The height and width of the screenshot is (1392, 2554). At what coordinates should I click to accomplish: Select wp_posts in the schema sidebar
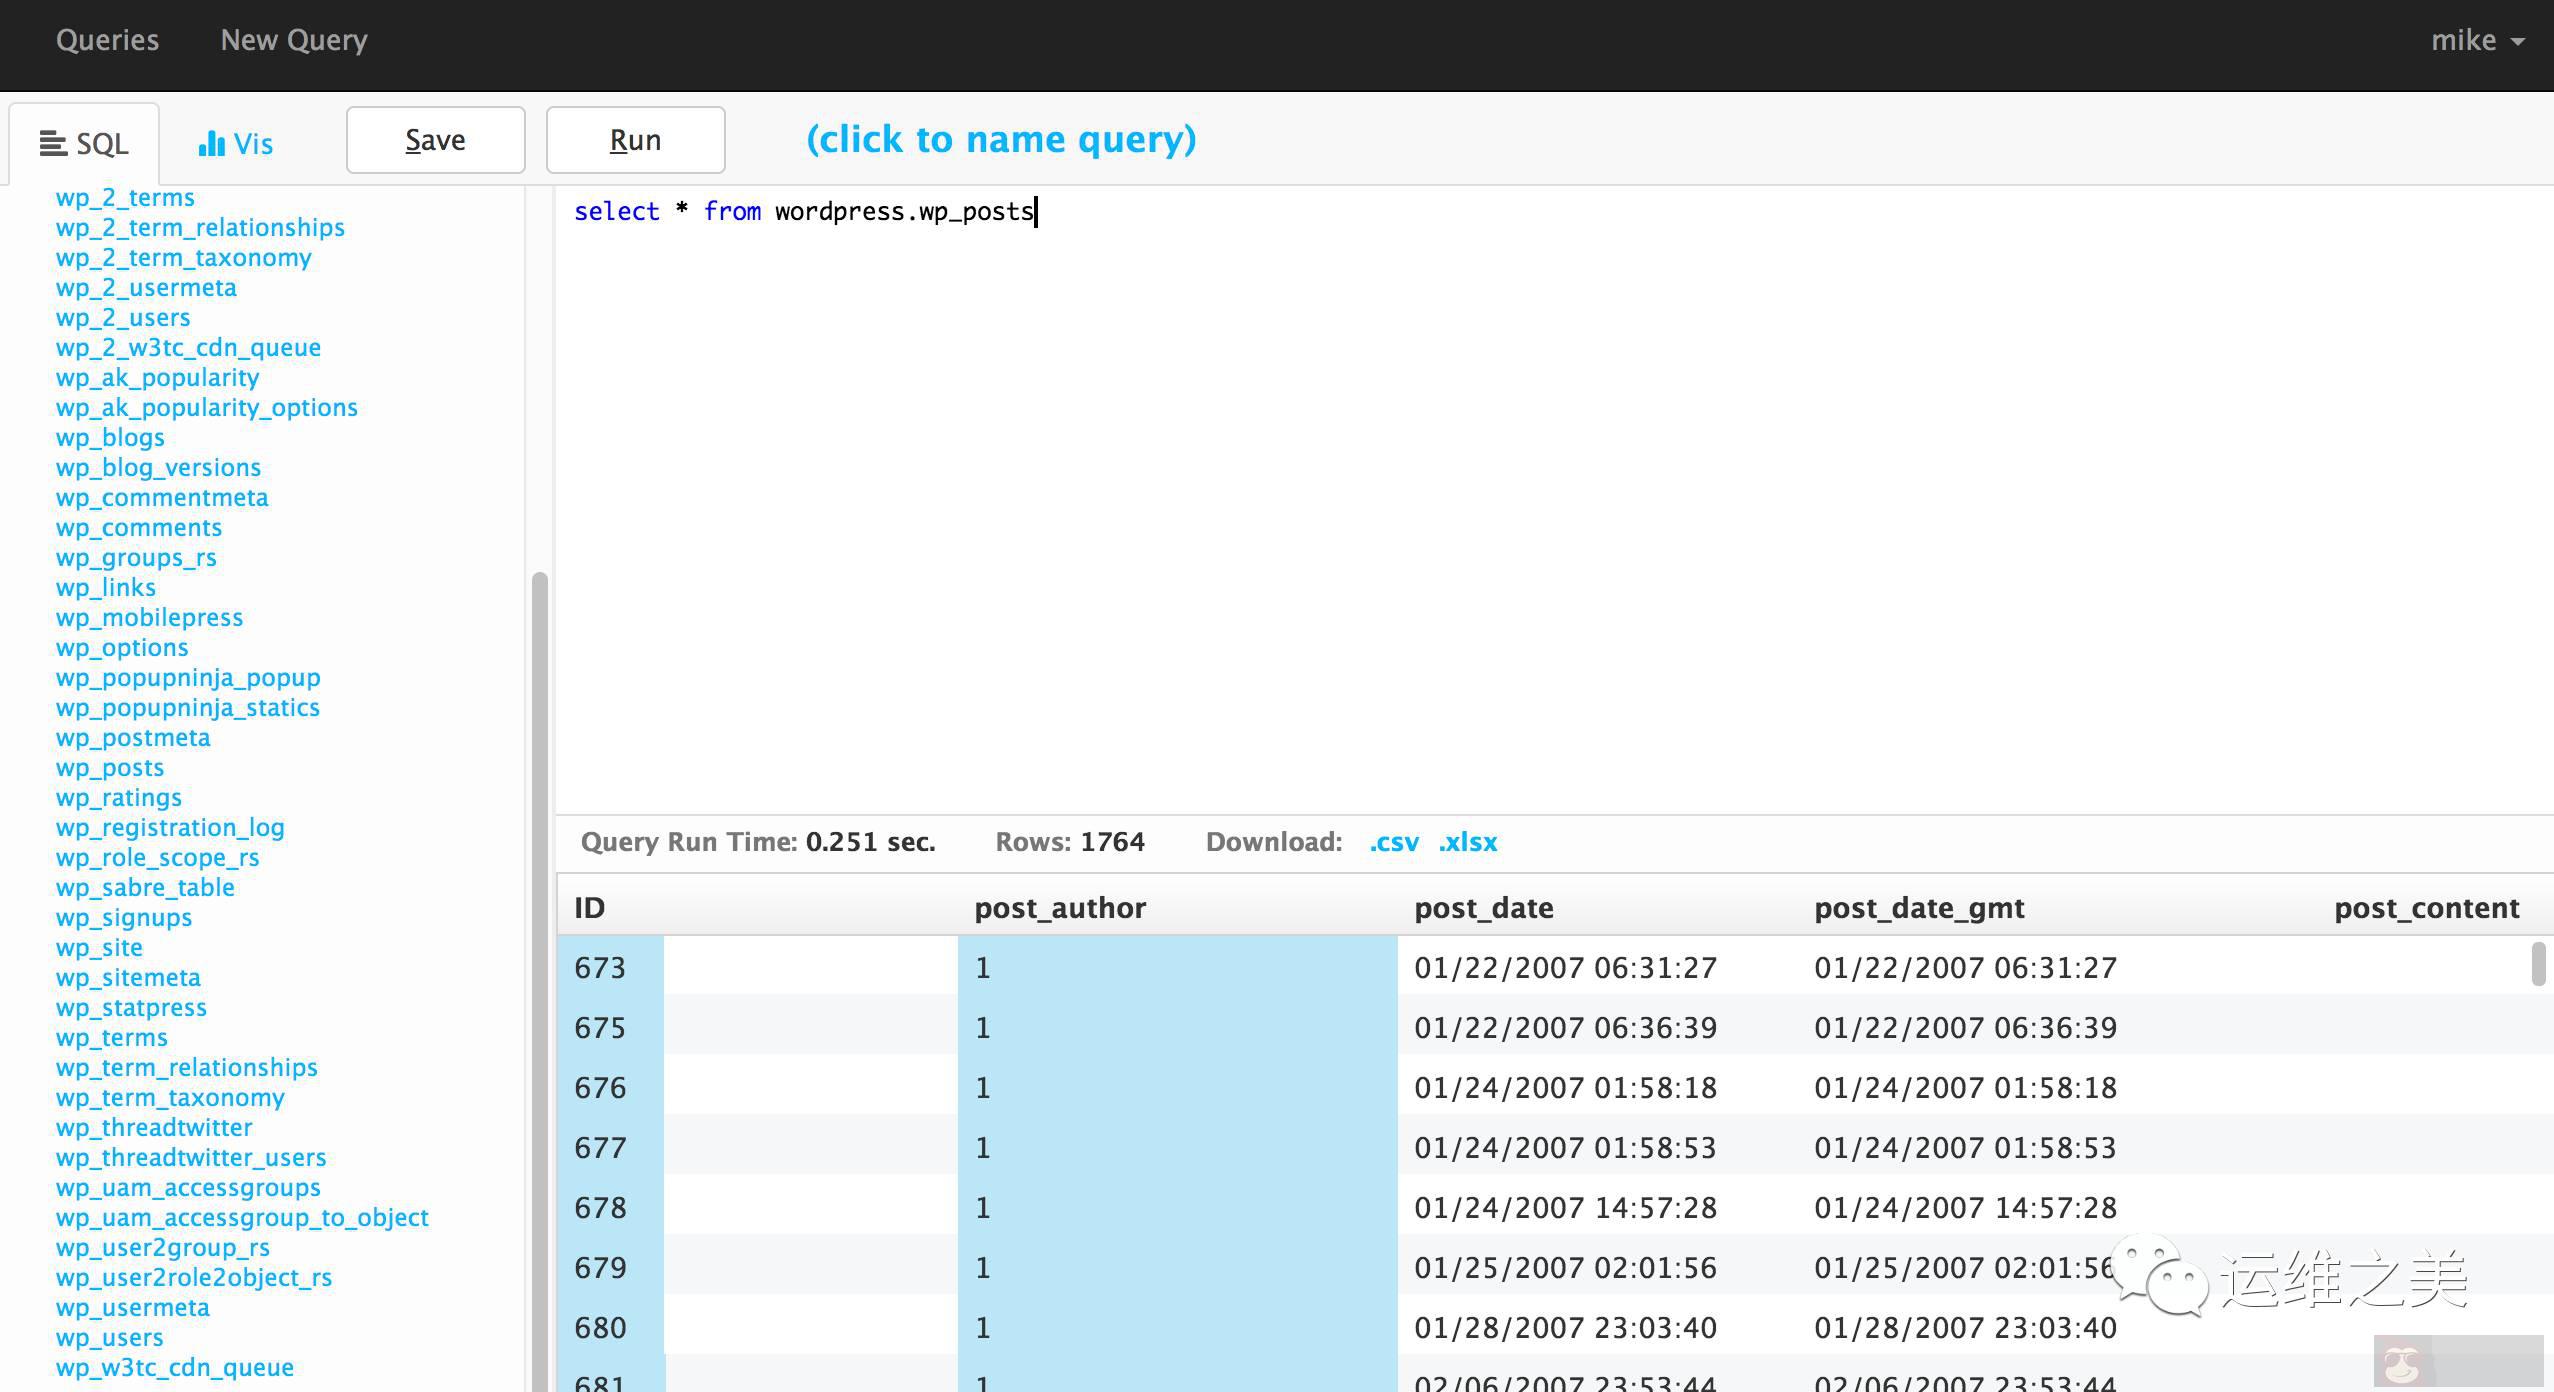pyautogui.click(x=110, y=768)
